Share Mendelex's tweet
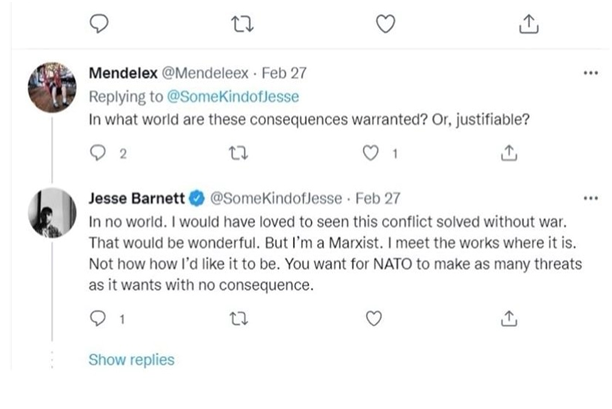 click(509, 153)
